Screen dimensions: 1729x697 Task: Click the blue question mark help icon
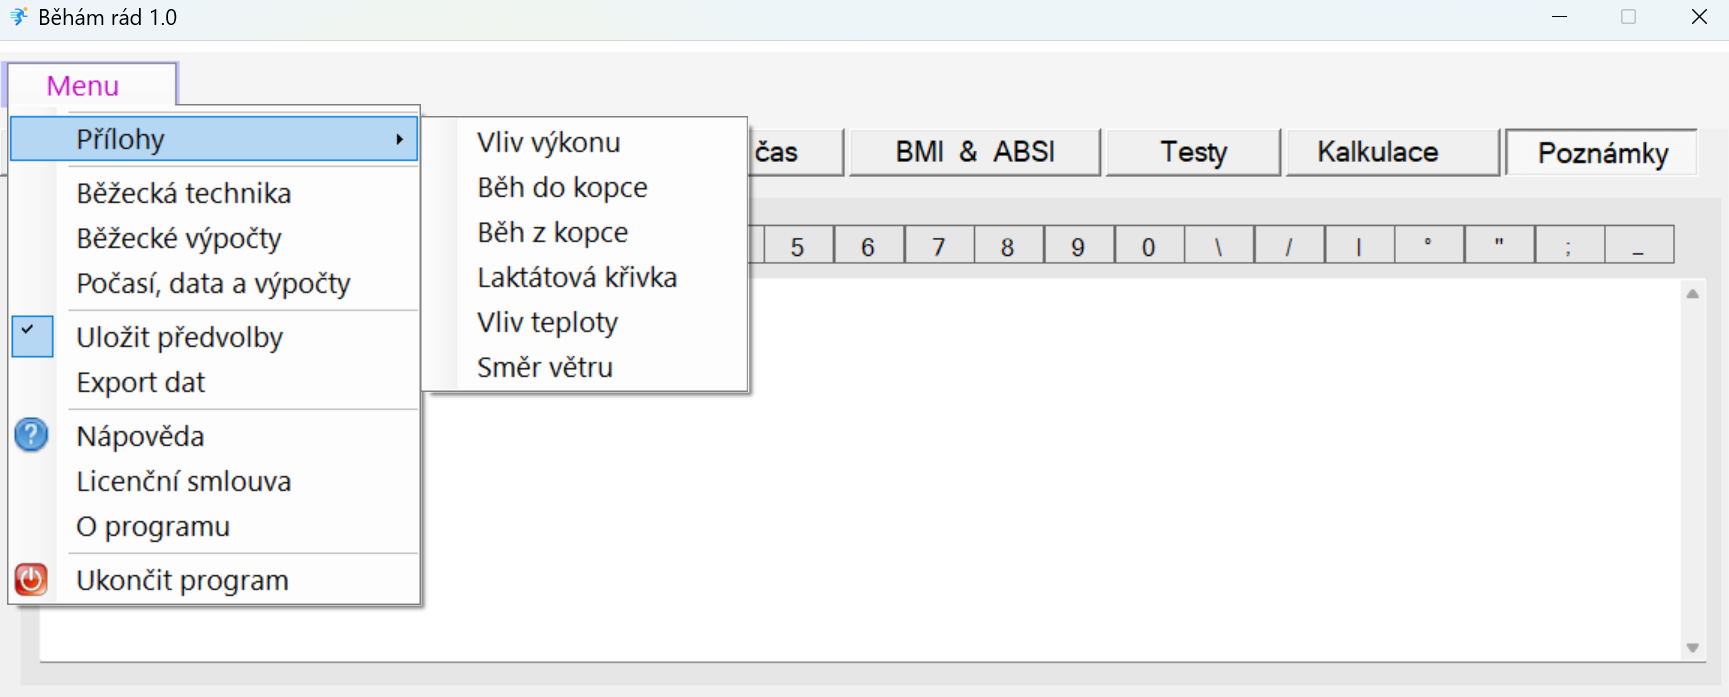tap(31, 435)
